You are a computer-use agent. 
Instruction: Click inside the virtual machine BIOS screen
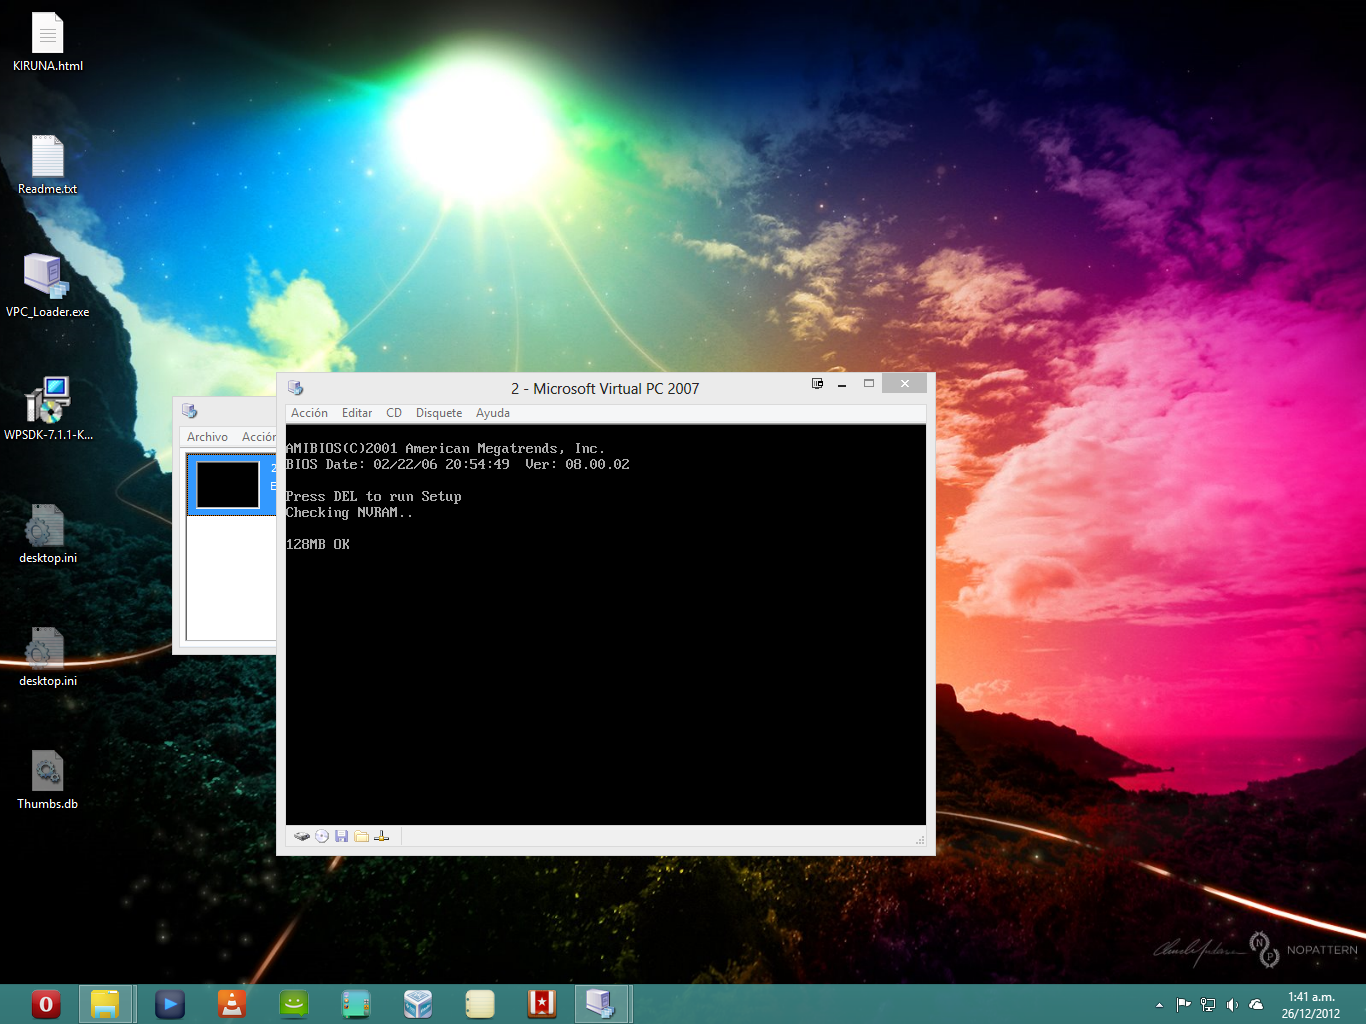point(605,650)
